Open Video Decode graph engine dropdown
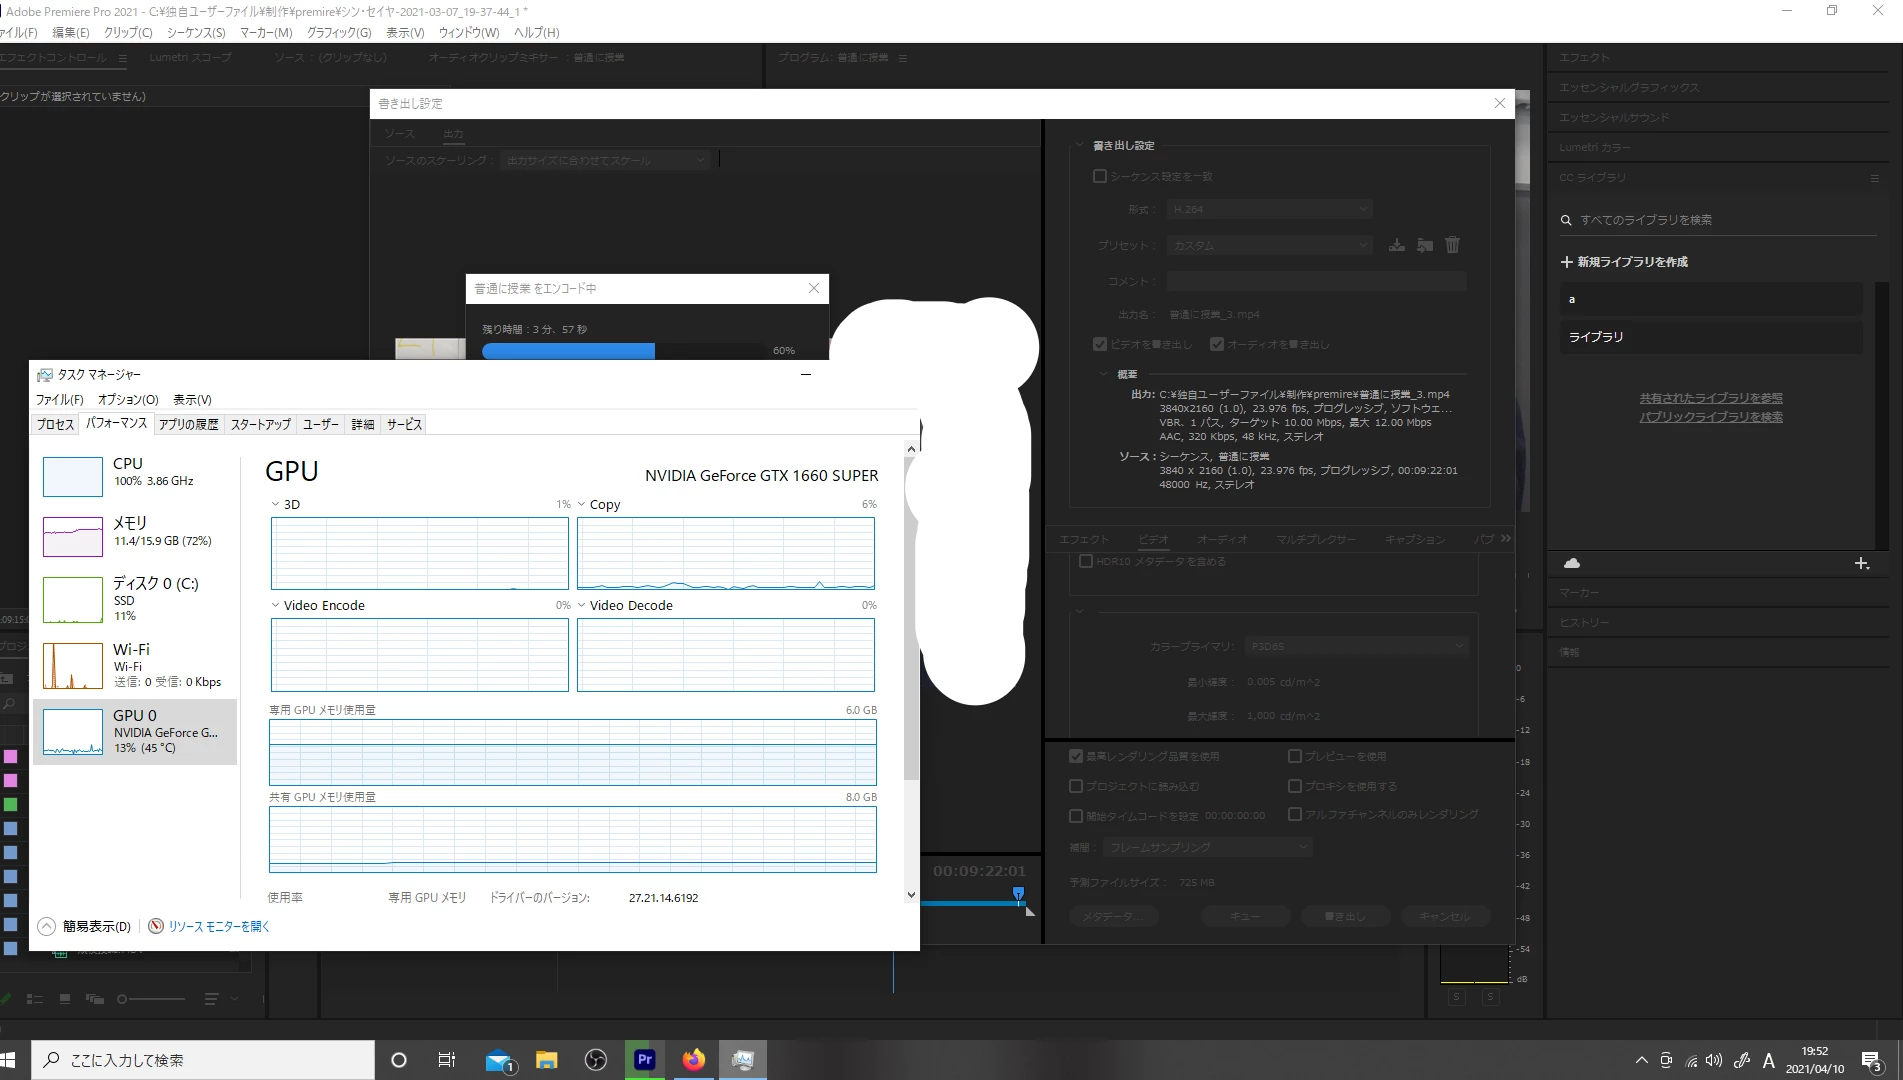Image resolution: width=1903 pixels, height=1080 pixels. (x=582, y=605)
